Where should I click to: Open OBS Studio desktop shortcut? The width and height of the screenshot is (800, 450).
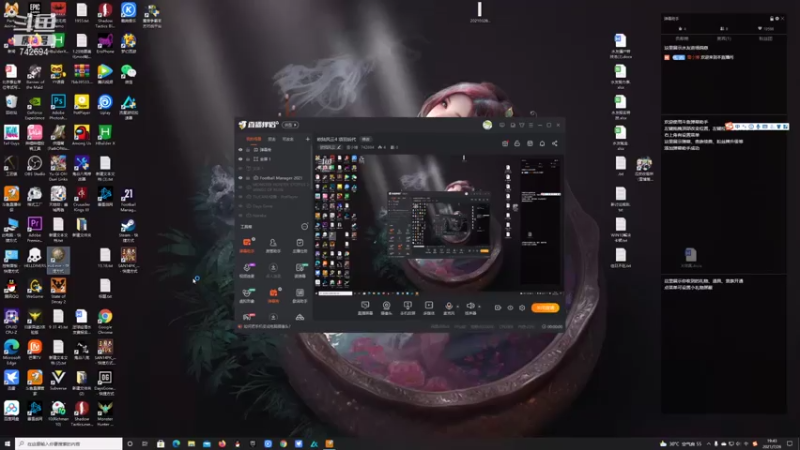coord(35,166)
